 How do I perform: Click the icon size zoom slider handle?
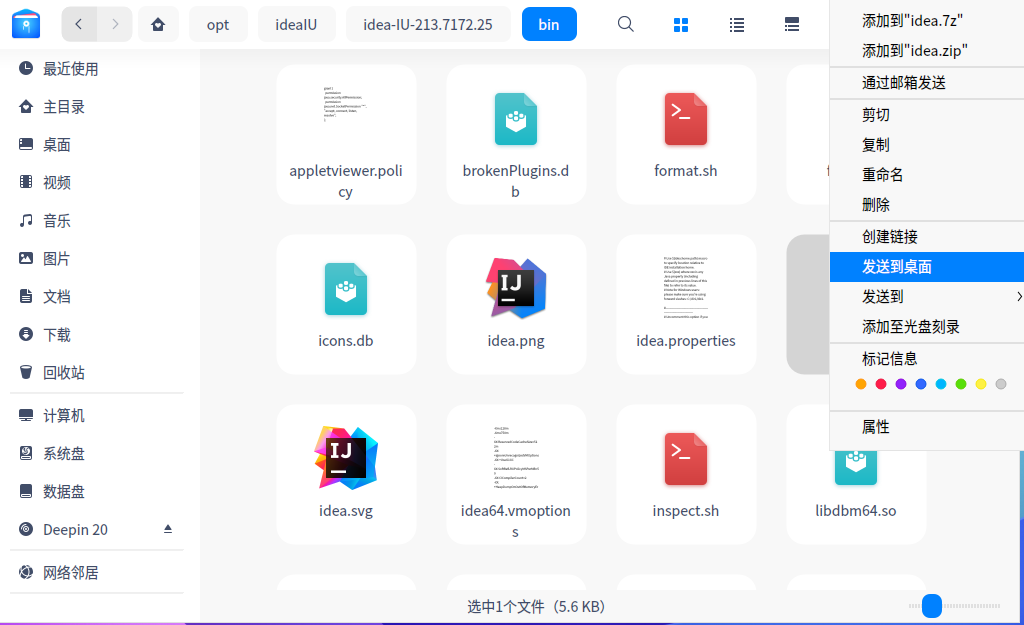tap(932, 606)
